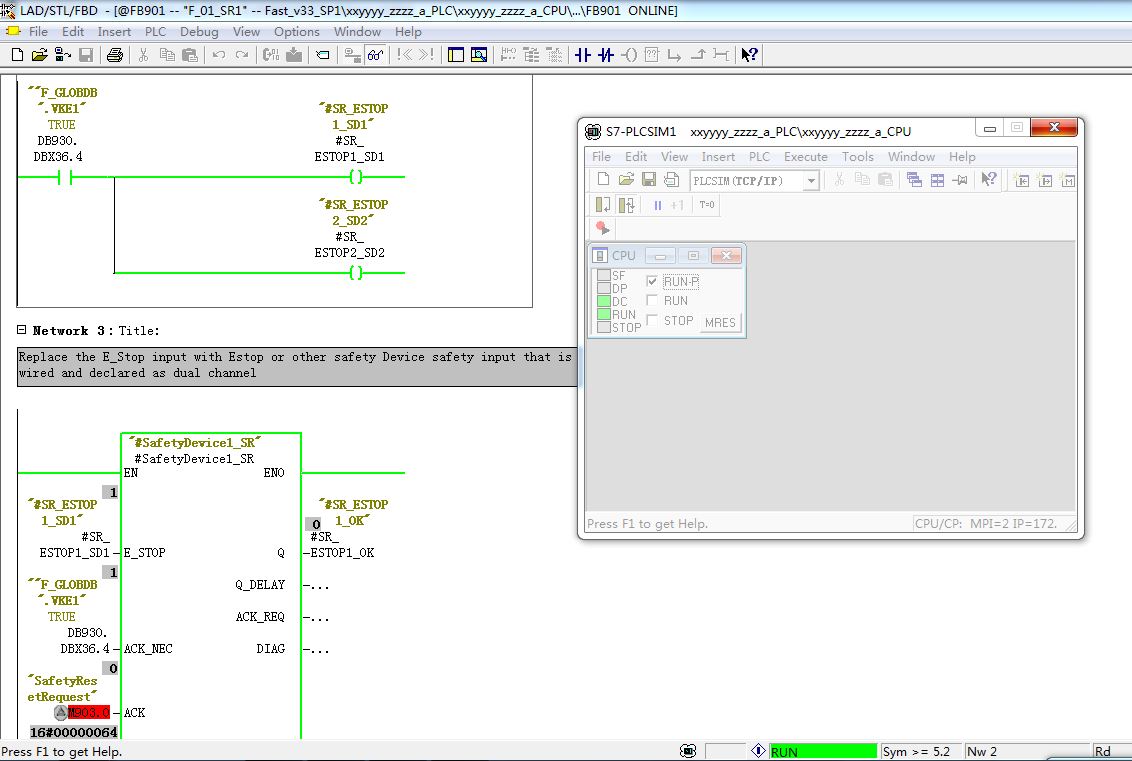Click the T=0 reset timers button in PLCSIM
This screenshot has width=1132, height=761.
(x=707, y=205)
